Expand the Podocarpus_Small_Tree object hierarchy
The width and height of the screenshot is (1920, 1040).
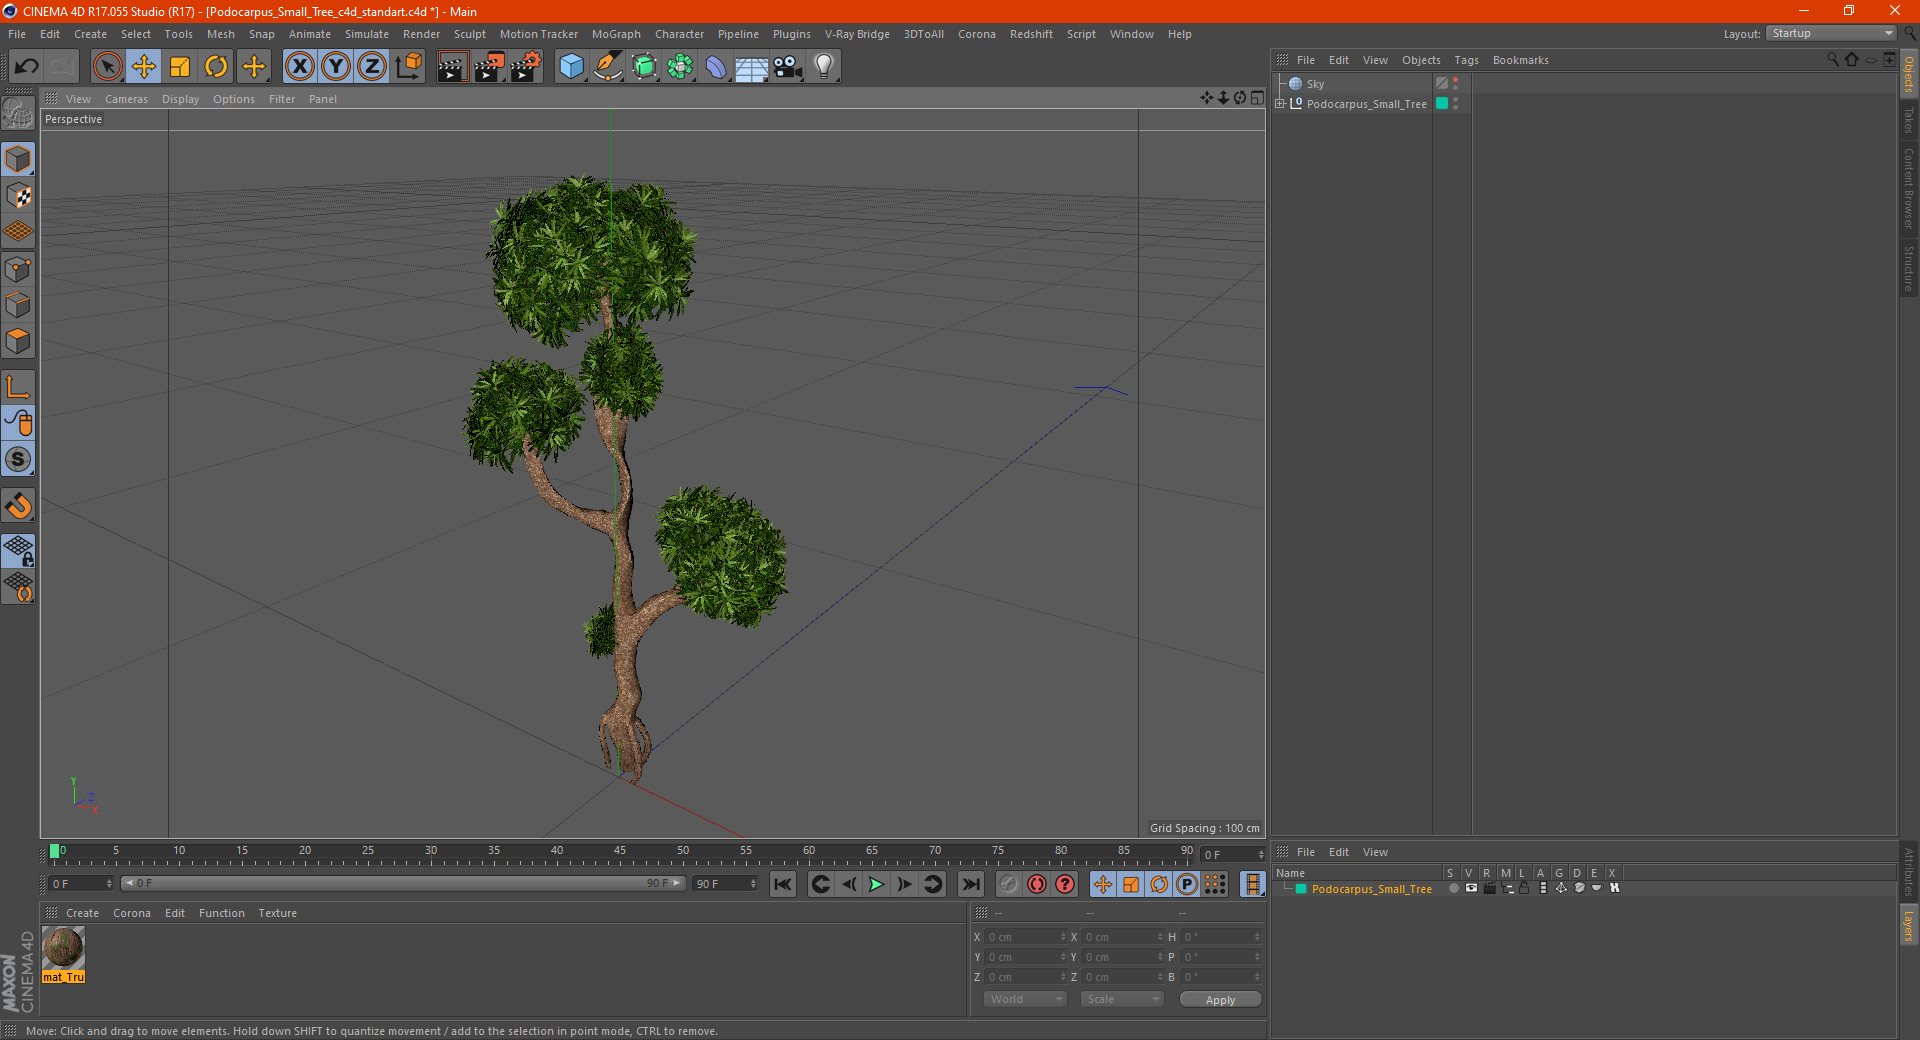(x=1280, y=104)
